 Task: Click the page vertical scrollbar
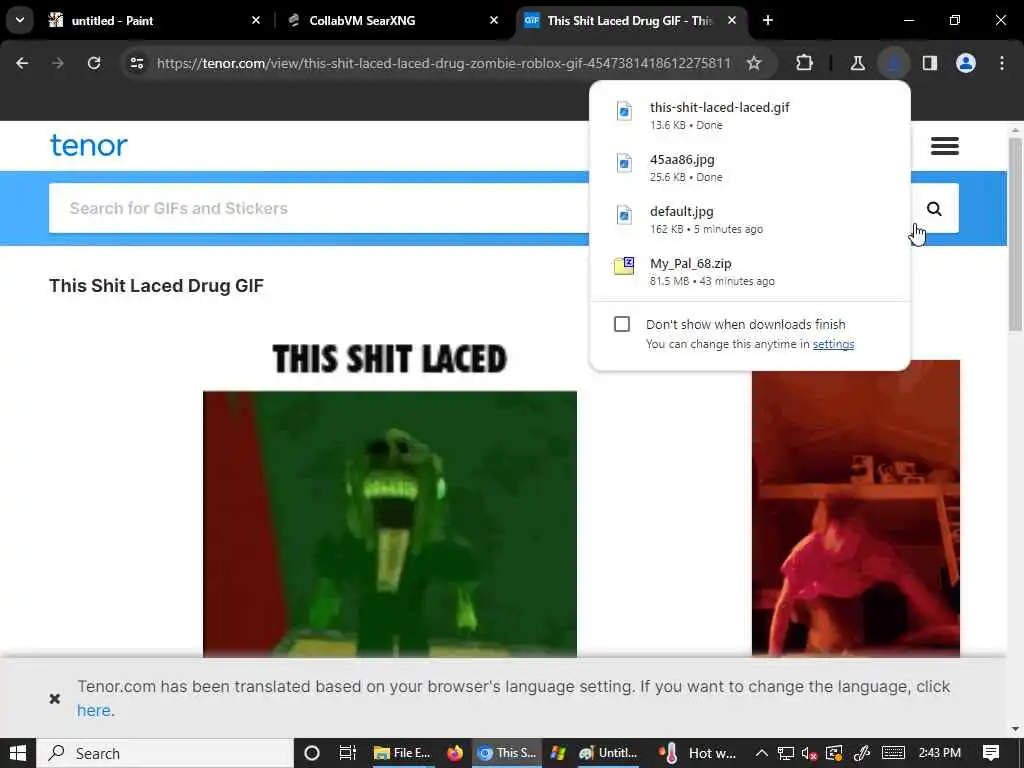point(1015,234)
